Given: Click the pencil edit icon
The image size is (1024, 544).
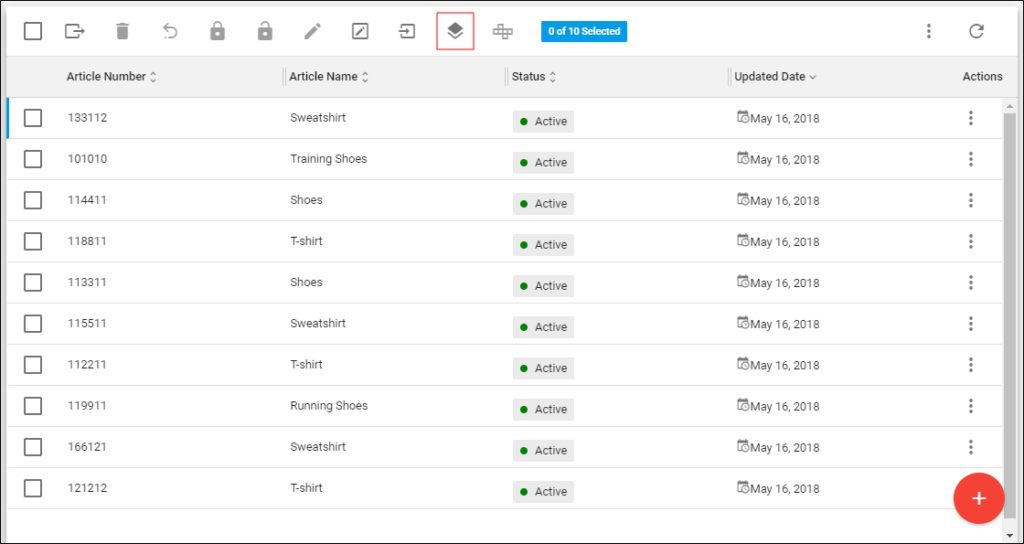Looking at the screenshot, I should [313, 31].
